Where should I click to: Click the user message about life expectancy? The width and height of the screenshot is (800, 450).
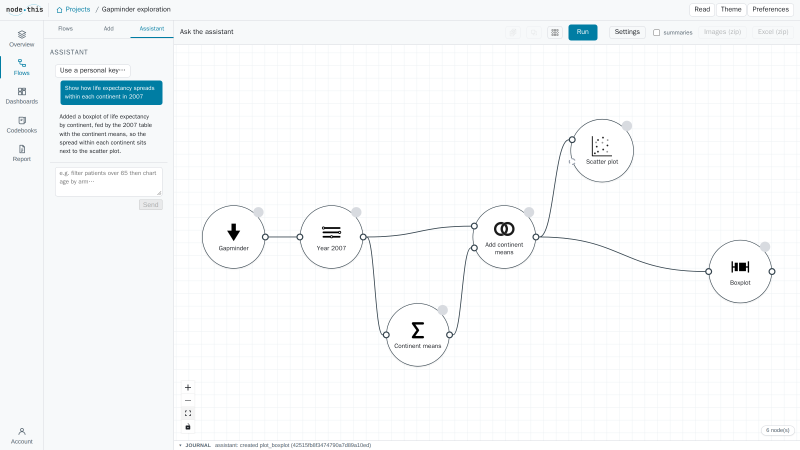coord(111,92)
